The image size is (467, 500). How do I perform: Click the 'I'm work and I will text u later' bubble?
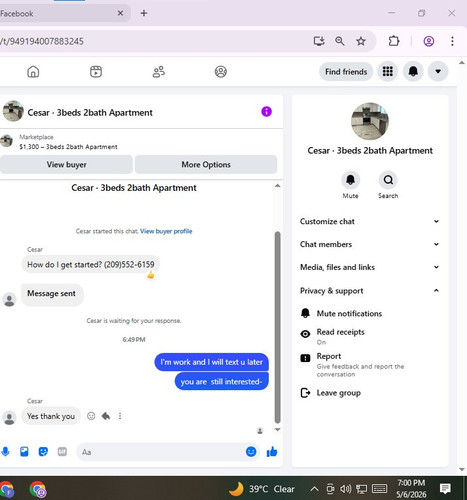[211, 362]
